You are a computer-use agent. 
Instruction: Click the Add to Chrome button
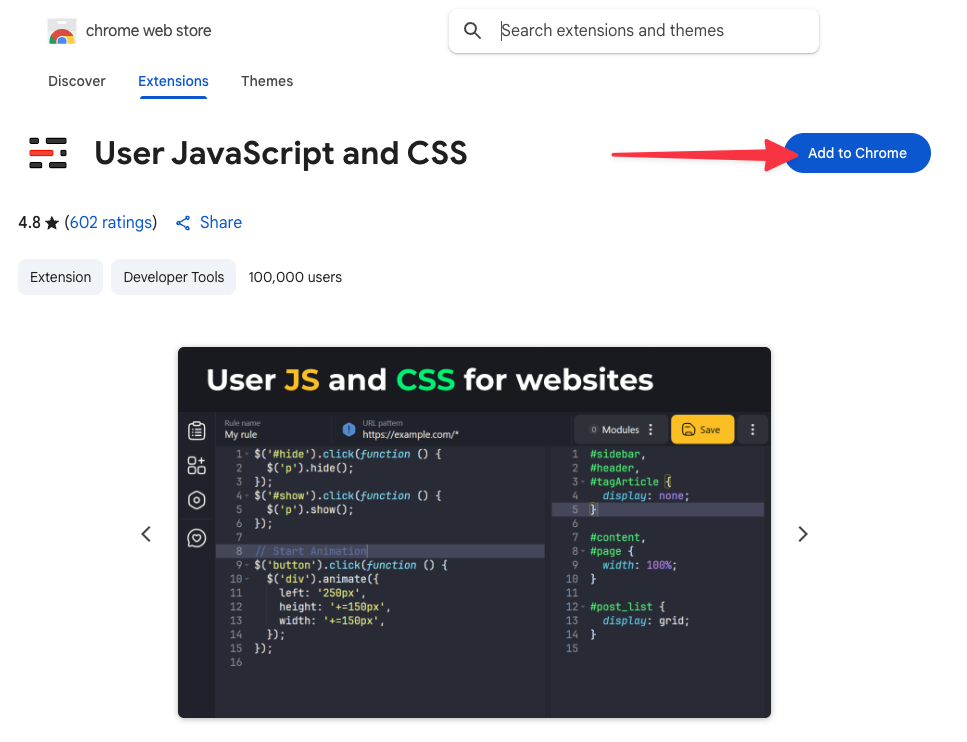pos(857,153)
